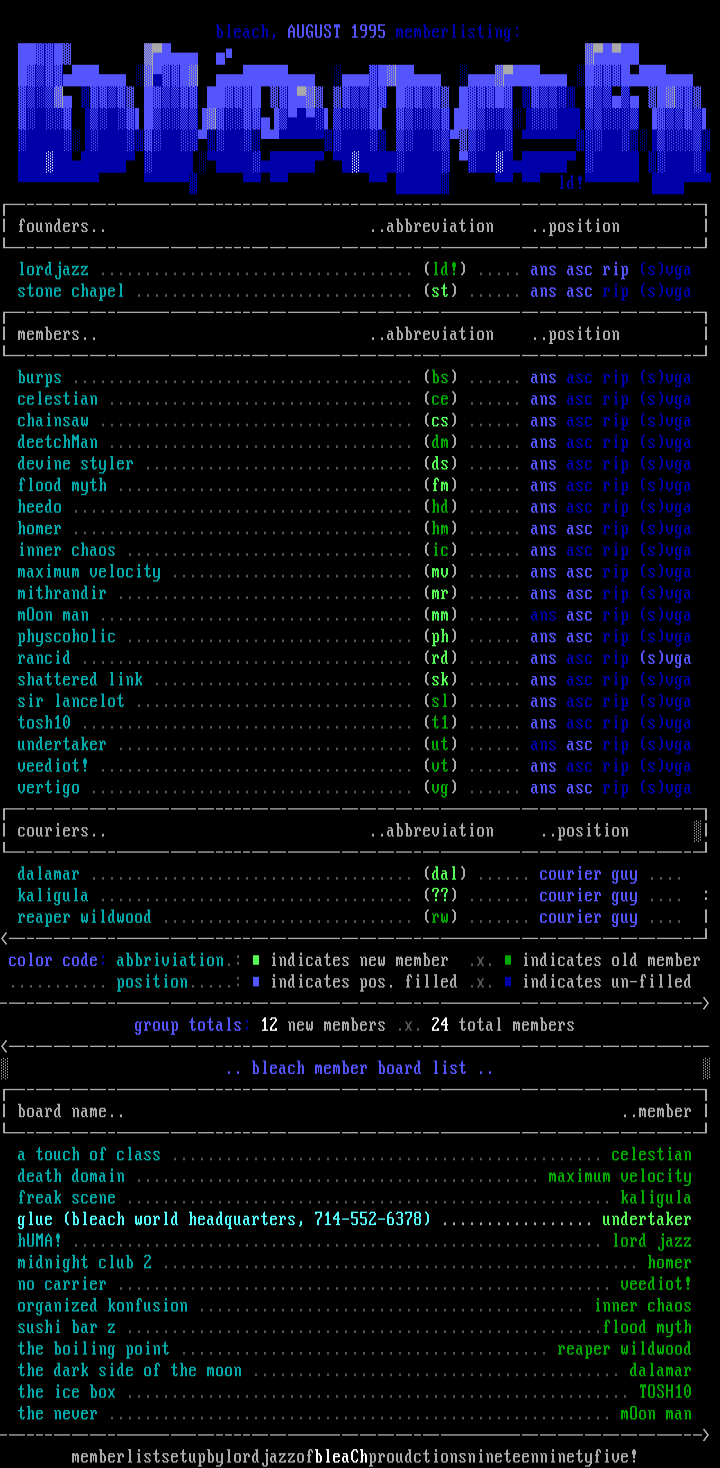This screenshot has height=1468, width=720.
Task: Select the glue bleach world headquarters board
Action: point(224,1220)
